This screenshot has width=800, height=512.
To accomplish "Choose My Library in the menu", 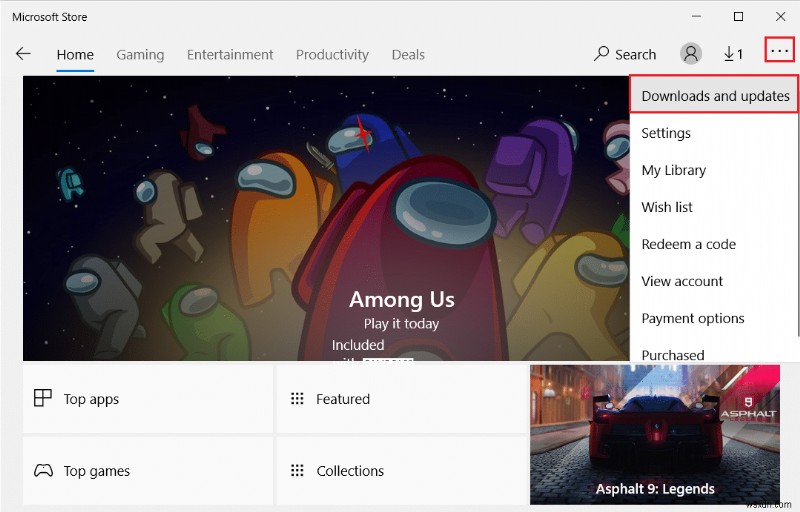I will click(x=673, y=170).
